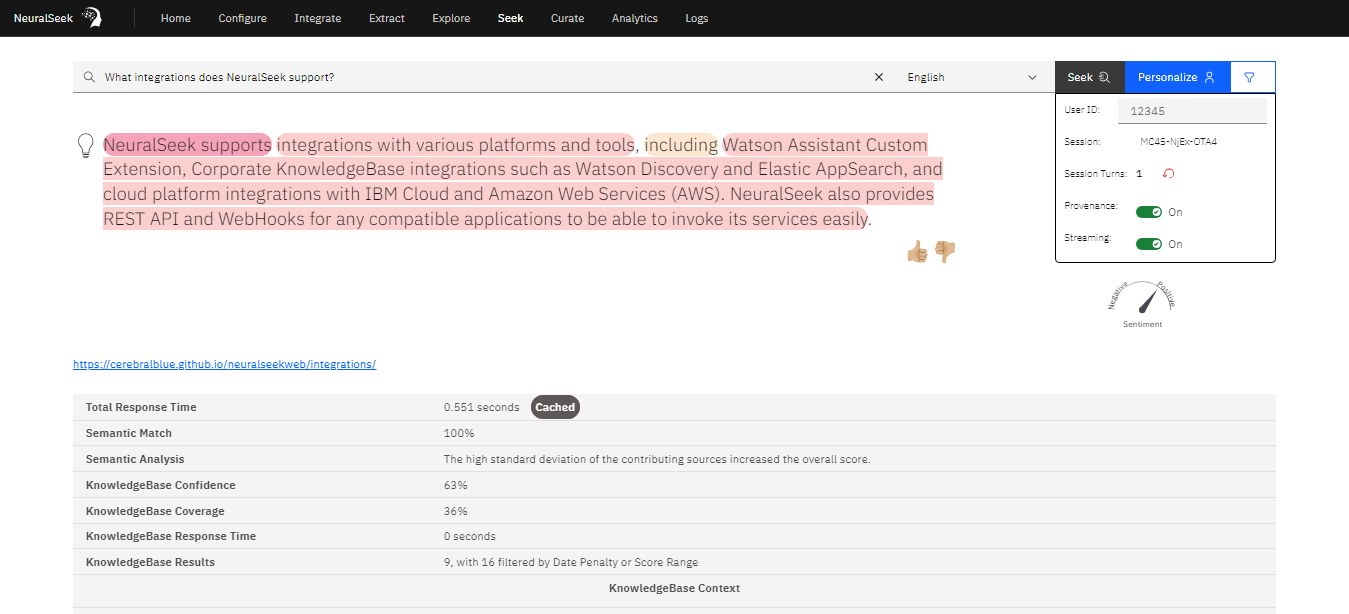Click the NeuralSeek logo
1349x614 pixels.
pos(57,18)
